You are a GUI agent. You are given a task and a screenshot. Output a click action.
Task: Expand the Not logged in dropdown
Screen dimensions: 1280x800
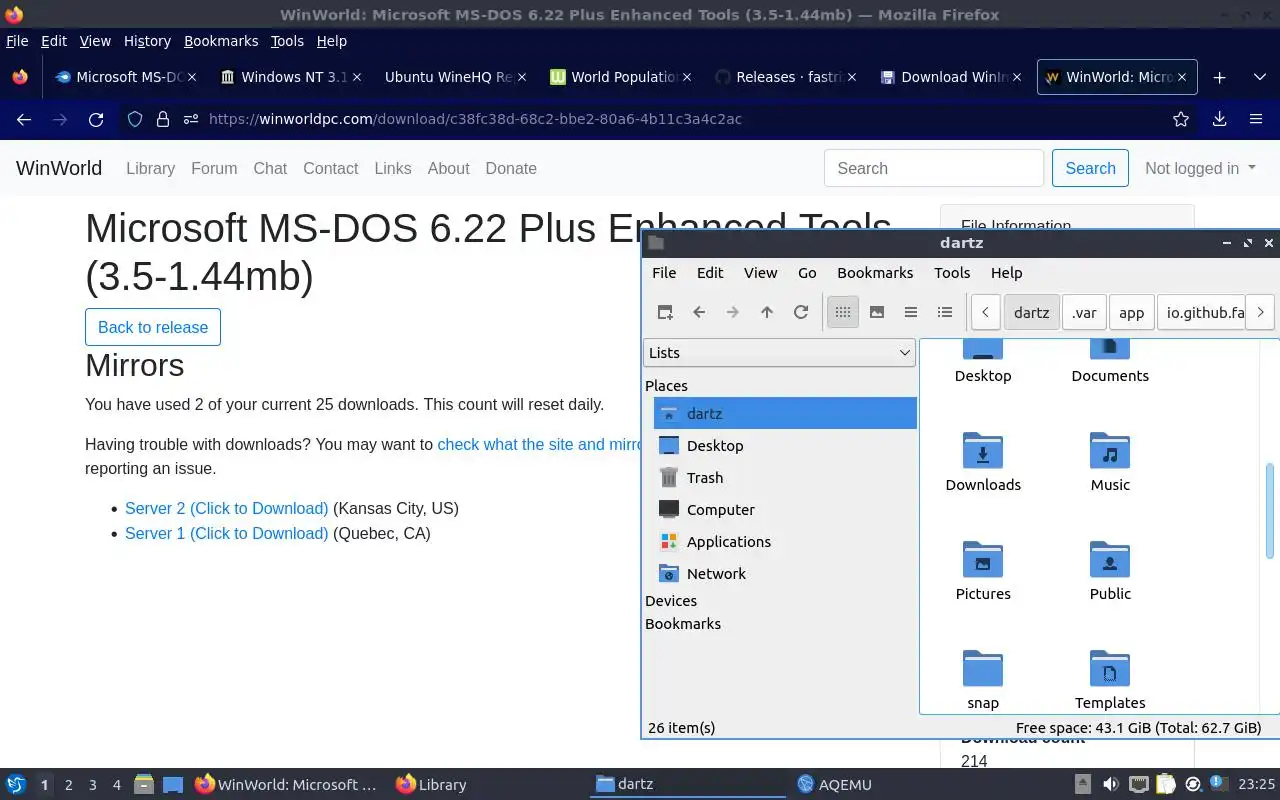[1200, 168]
